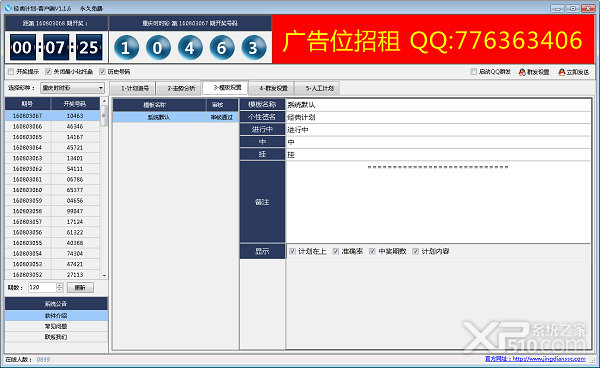The image size is (600, 368).
Task: Open 常见问题 in system announcements
Action: pos(56,326)
